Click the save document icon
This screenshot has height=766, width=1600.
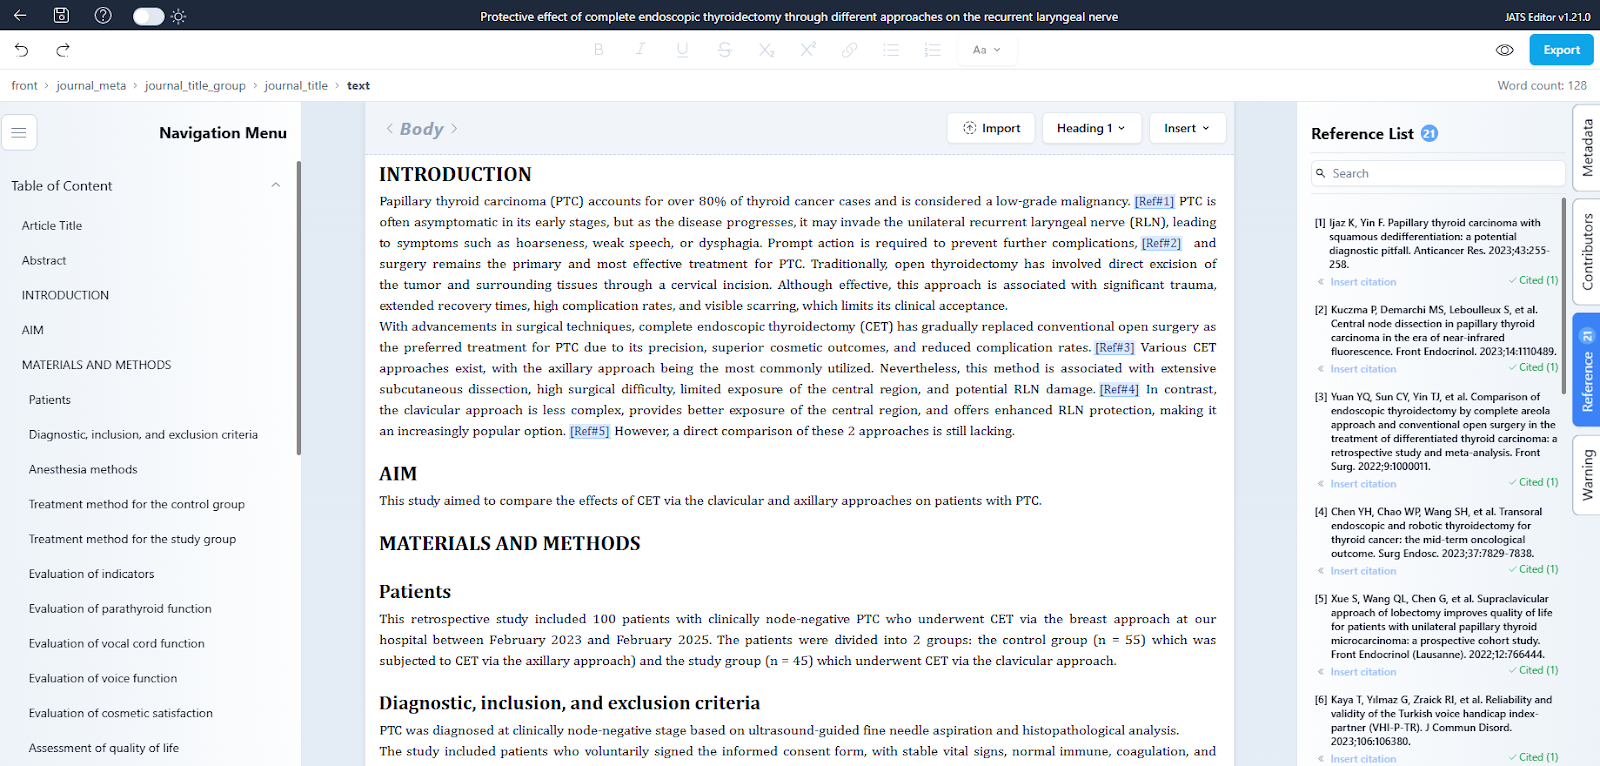pos(61,16)
